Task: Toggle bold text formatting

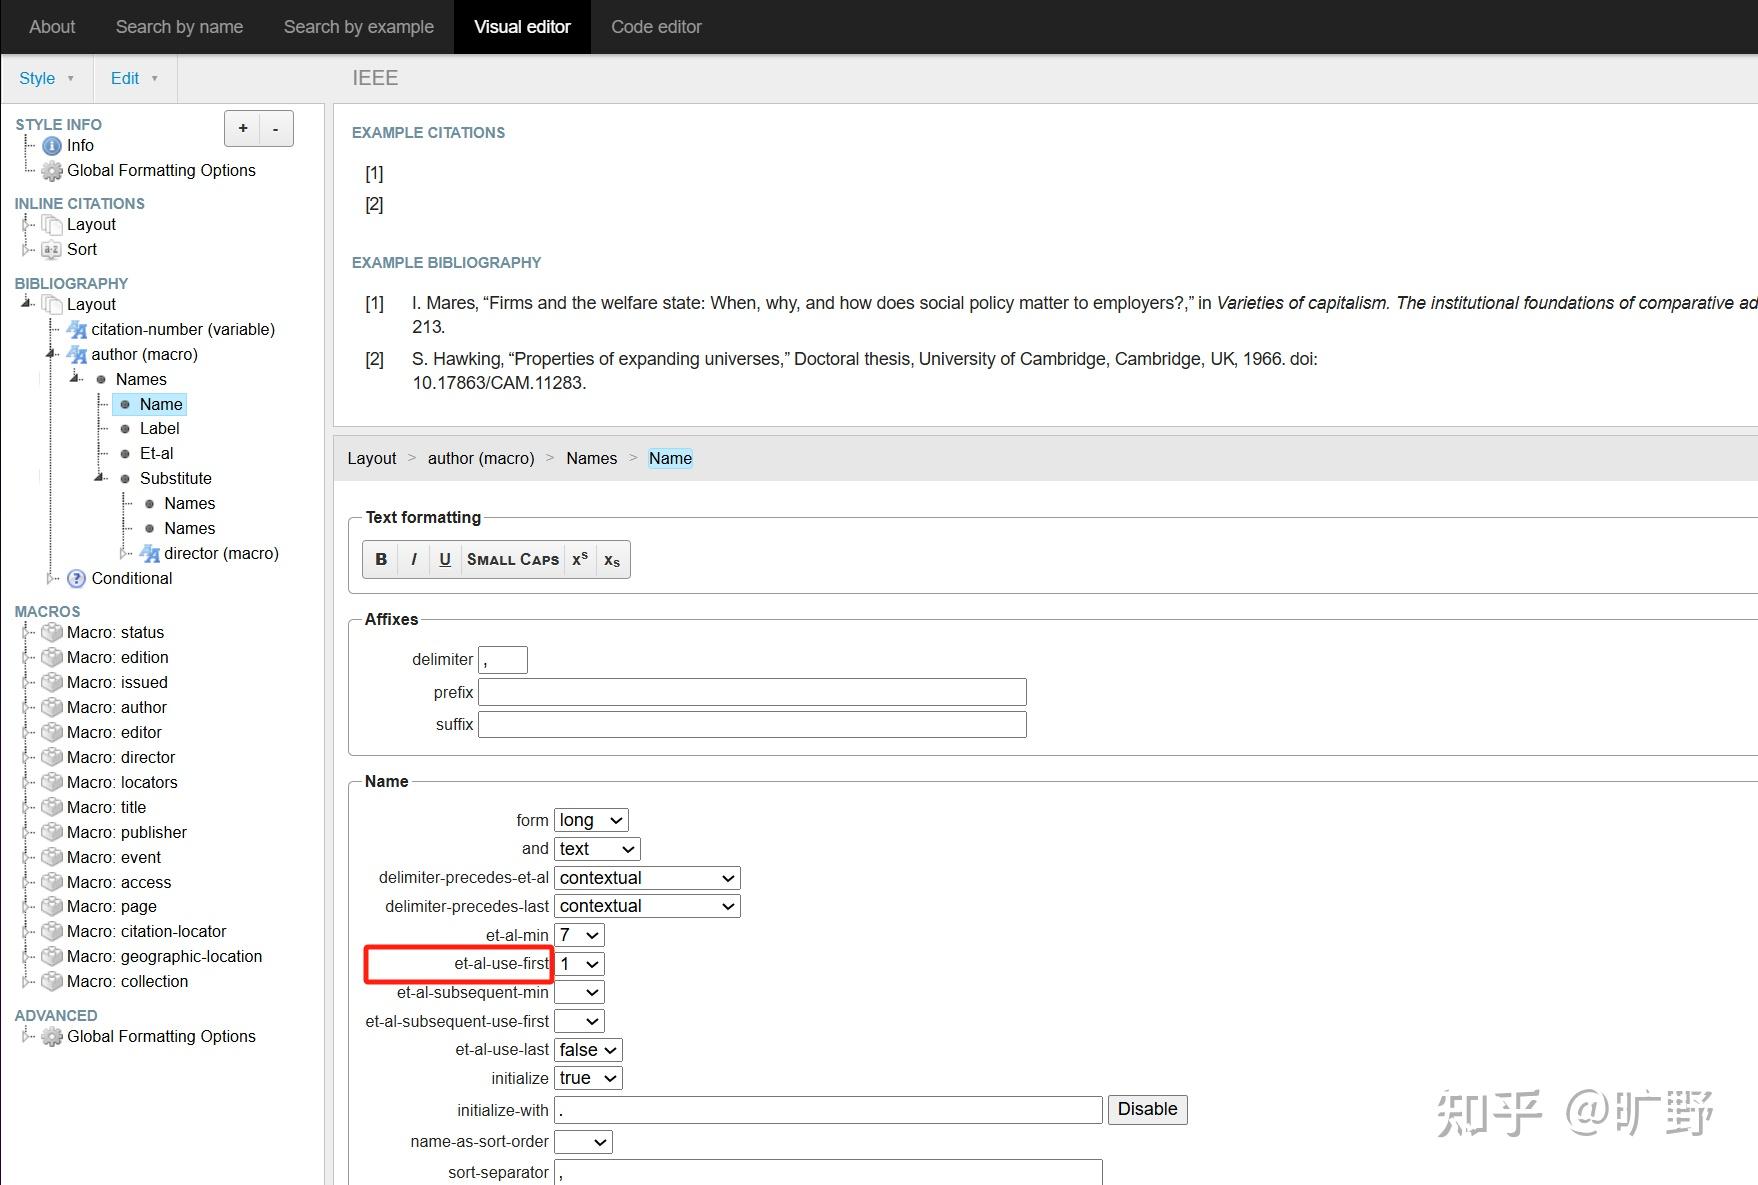Action: click(x=381, y=559)
